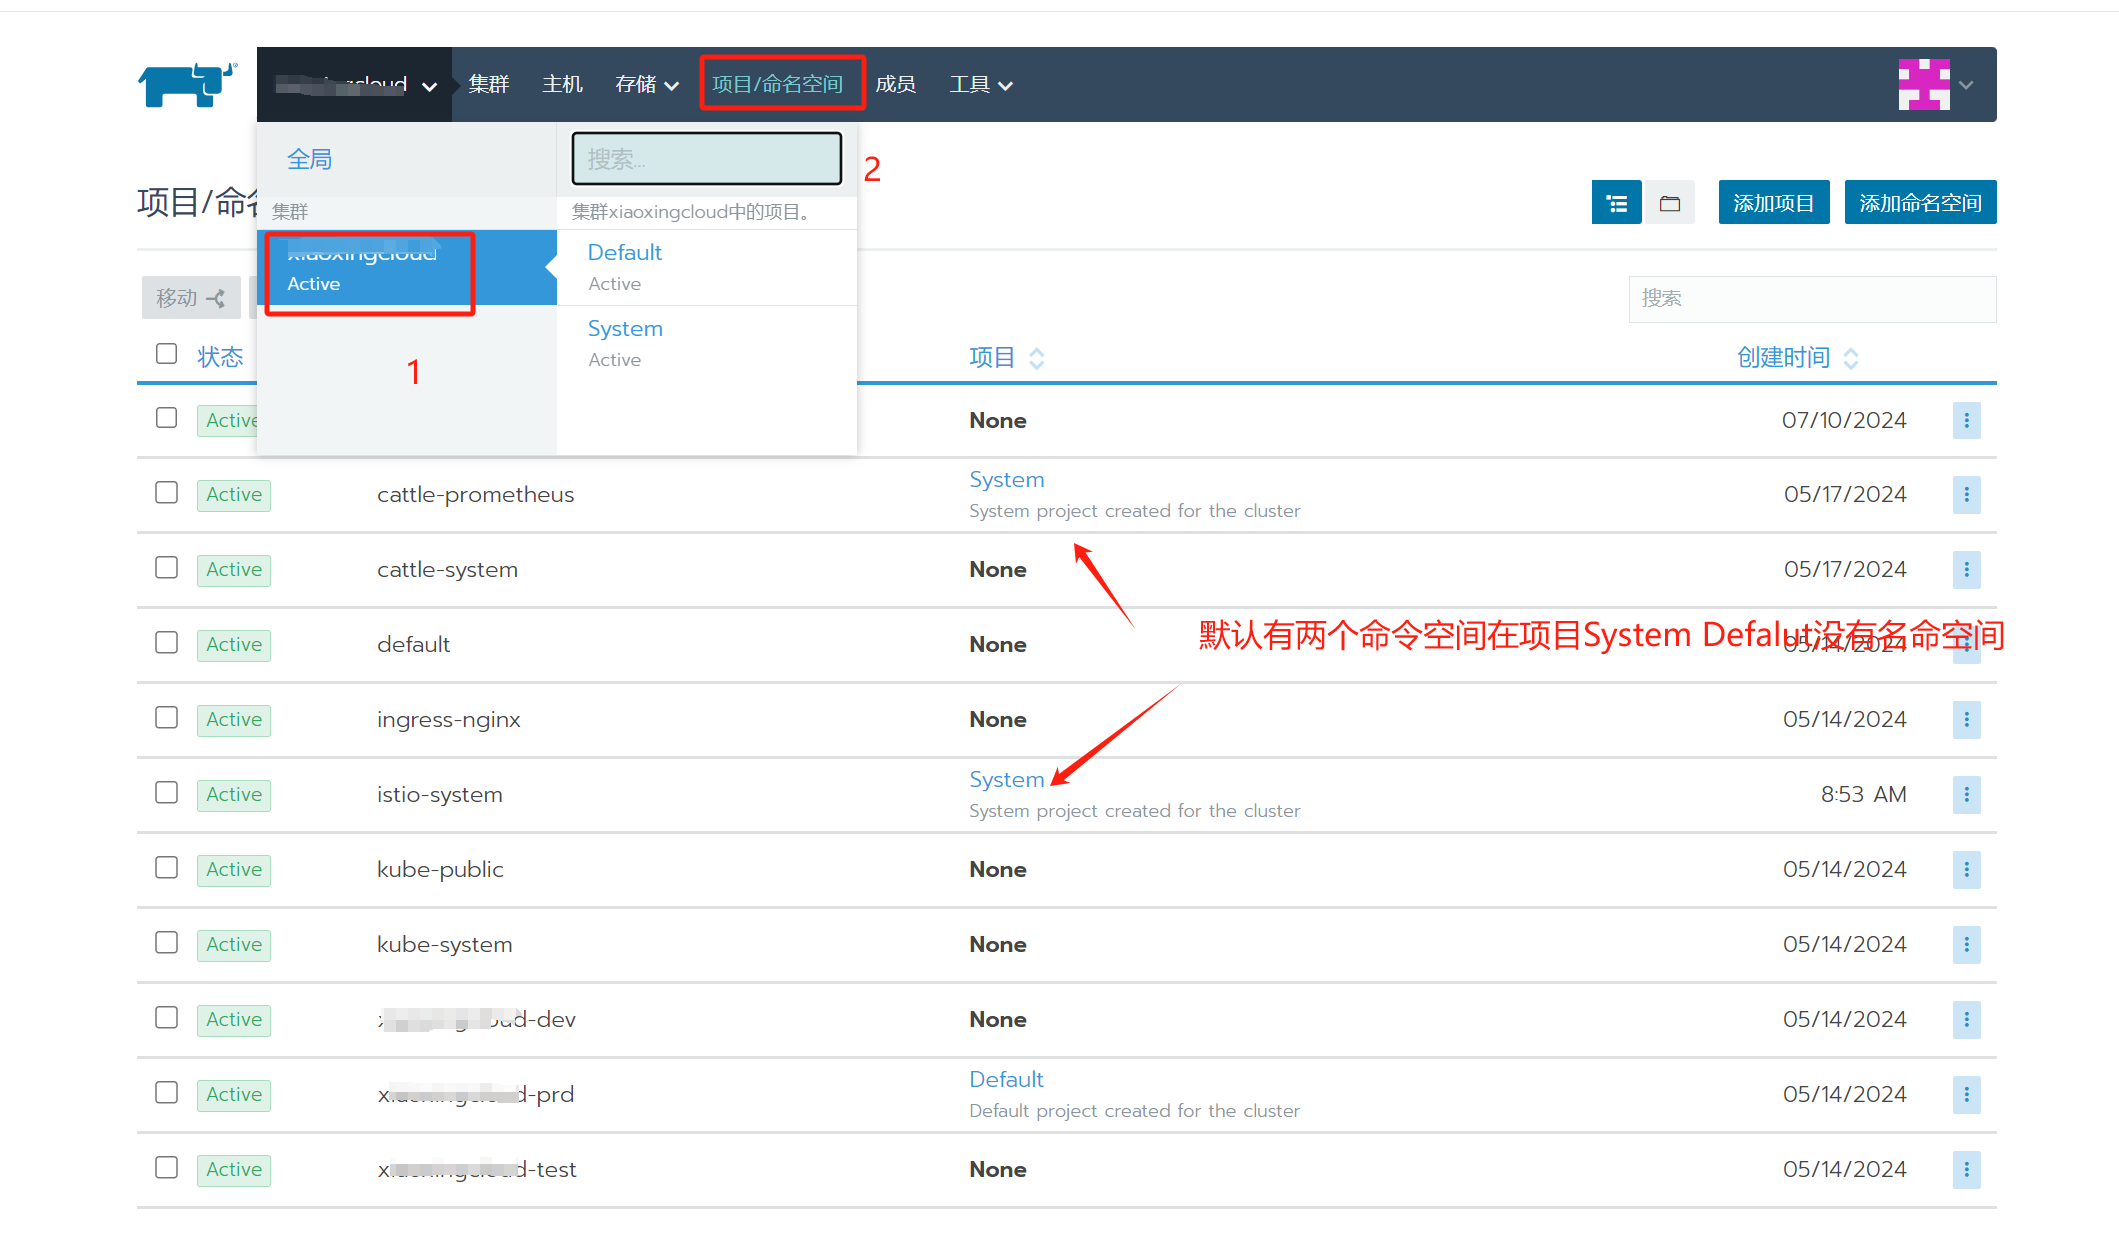Check the kube-public row checkbox
The height and width of the screenshot is (1240, 2119).
[x=167, y=868]
